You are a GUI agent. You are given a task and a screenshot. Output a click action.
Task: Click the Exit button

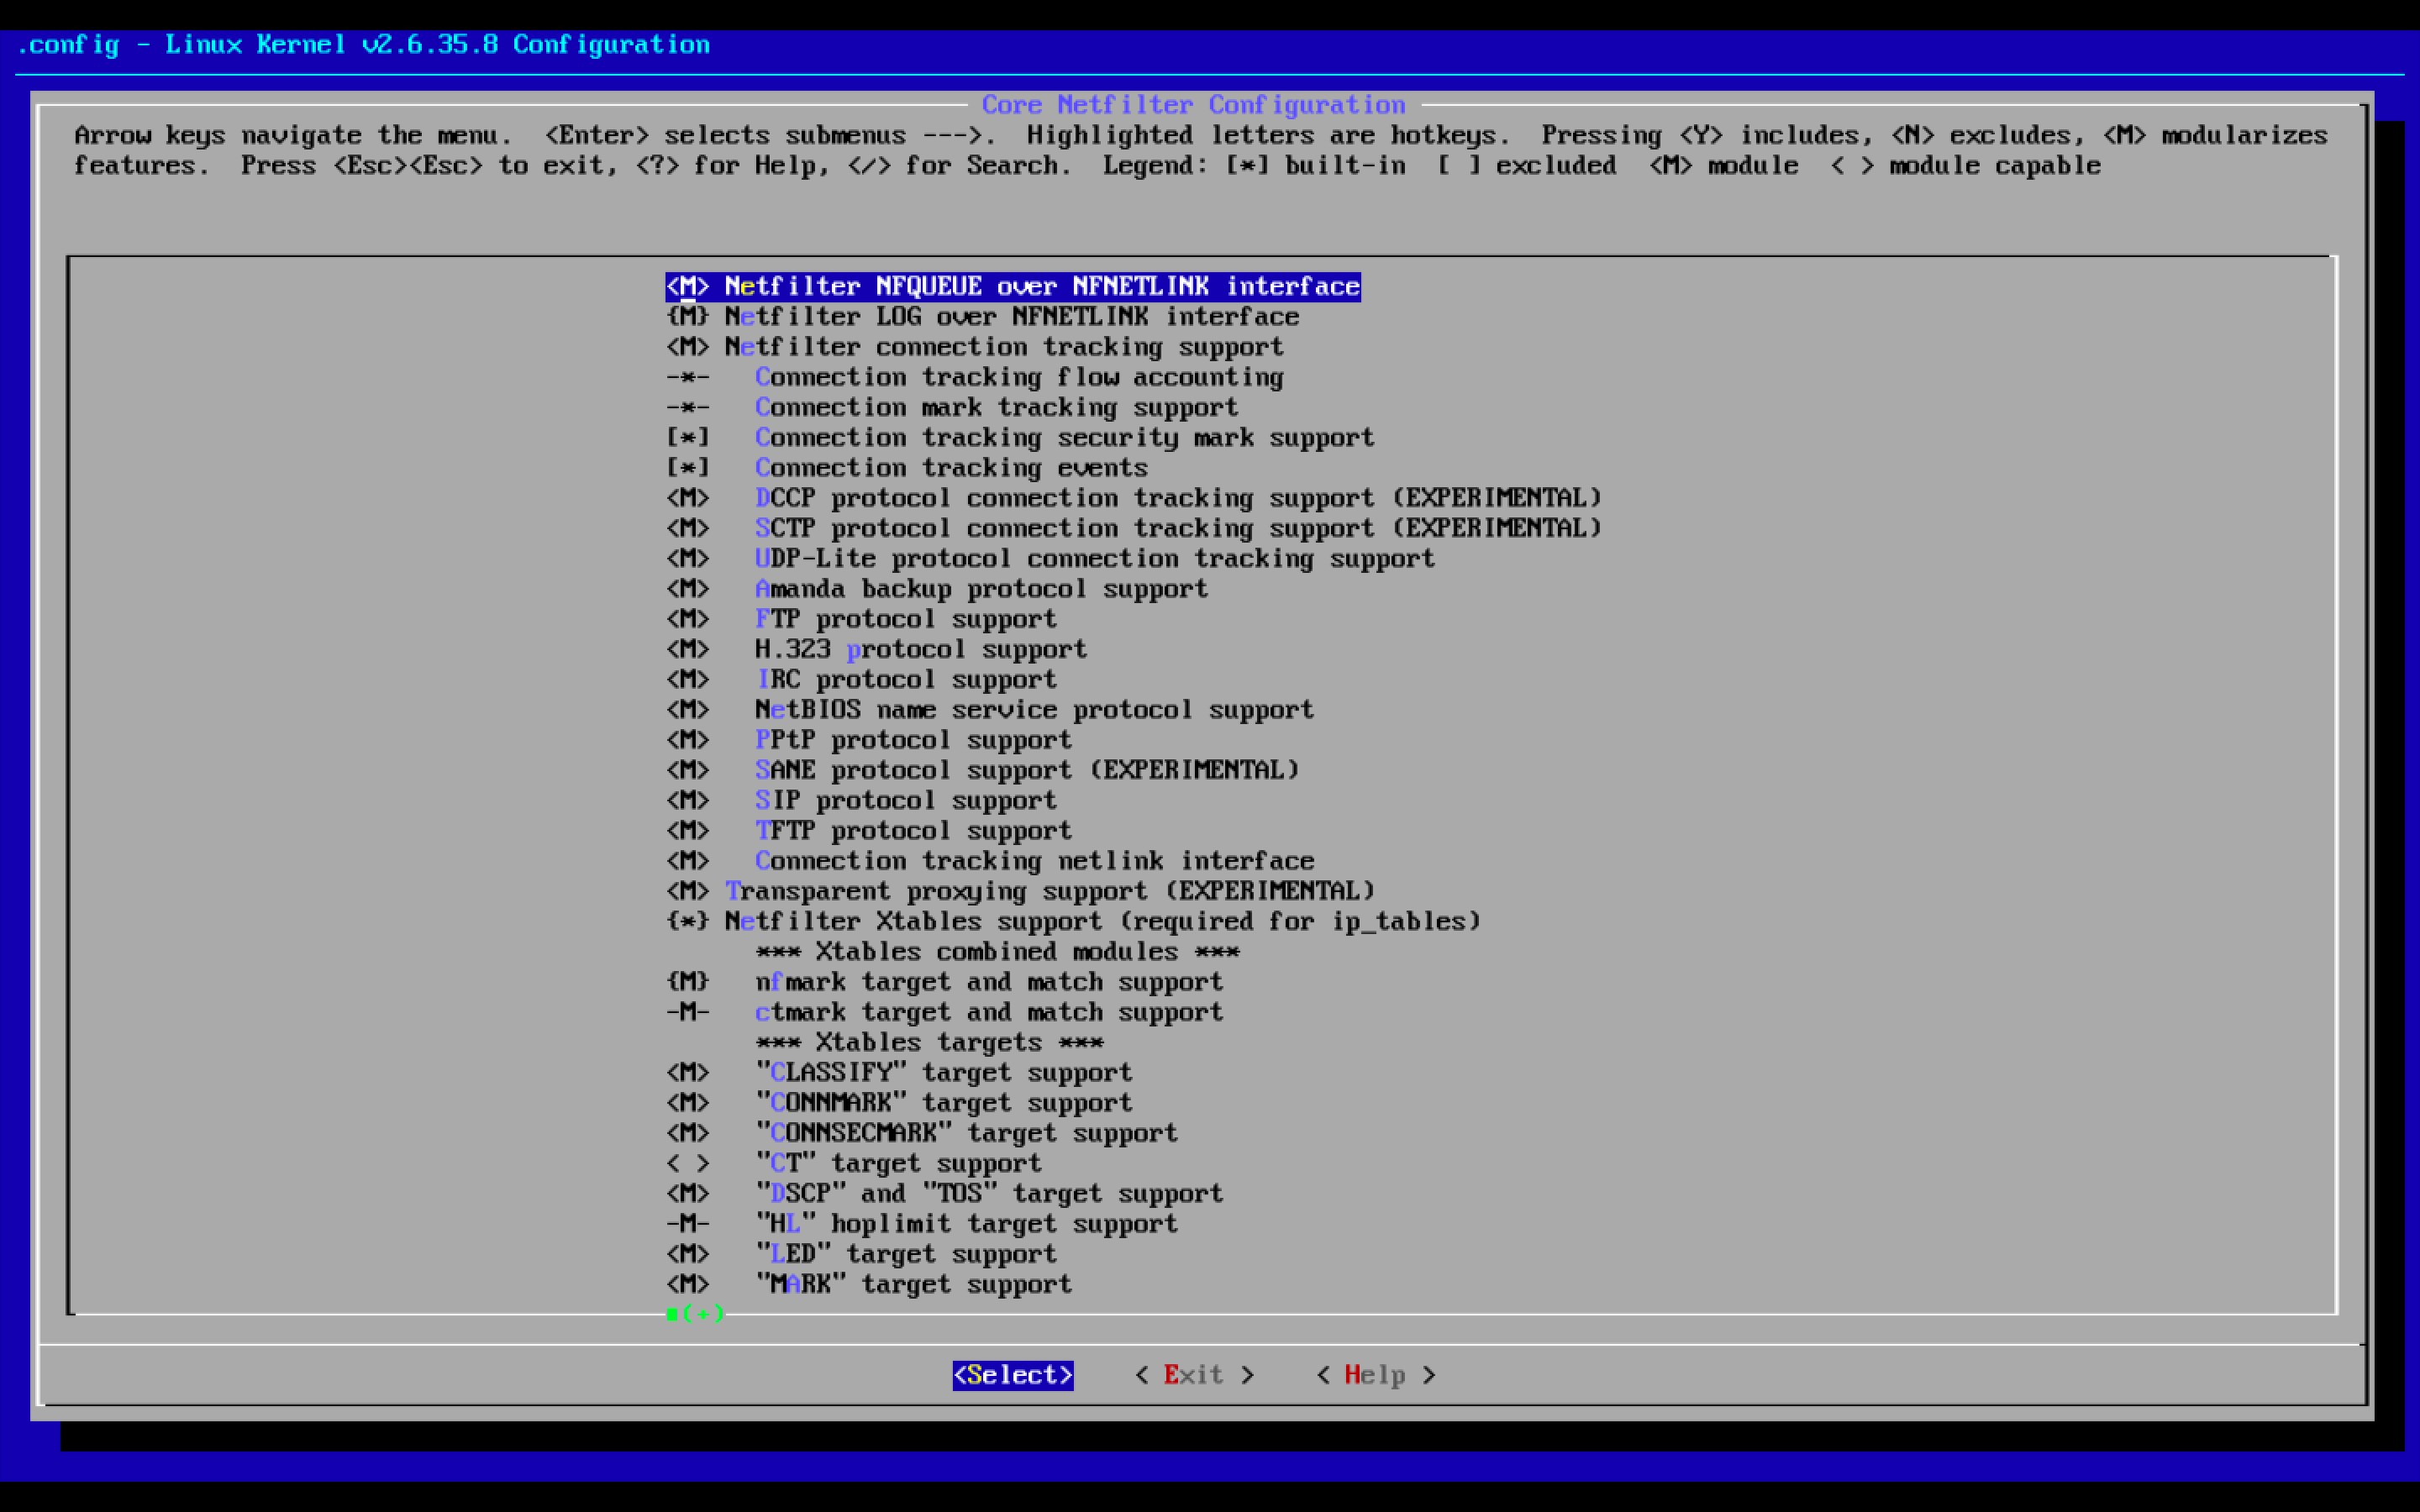pos(1193,1375)
